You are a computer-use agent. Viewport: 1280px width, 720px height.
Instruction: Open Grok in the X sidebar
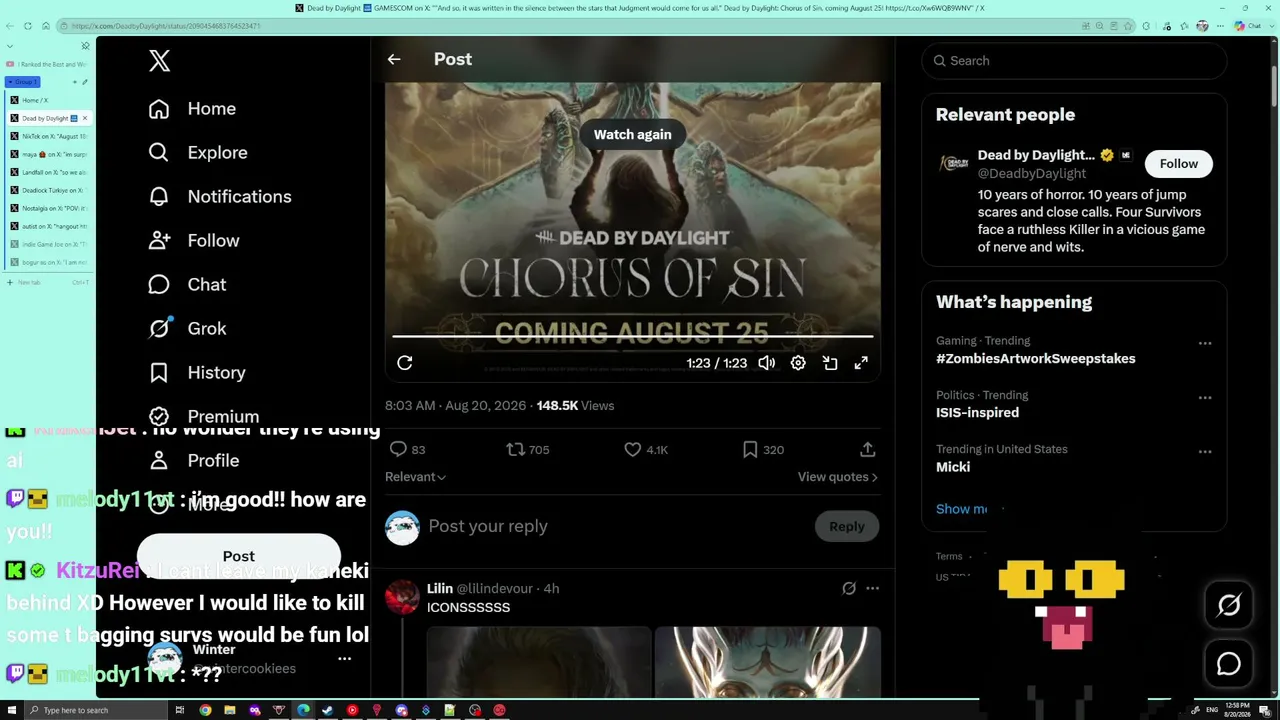click(x=187, y=329)
